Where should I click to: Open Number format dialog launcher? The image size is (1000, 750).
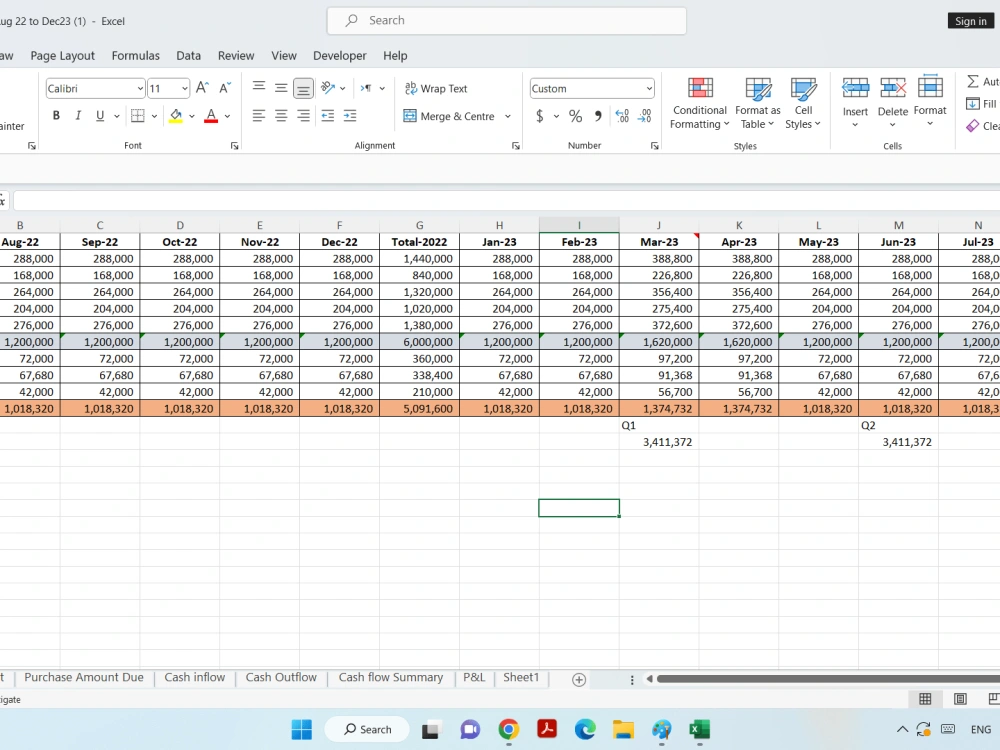pyautogui.click(x=654, y=146)
